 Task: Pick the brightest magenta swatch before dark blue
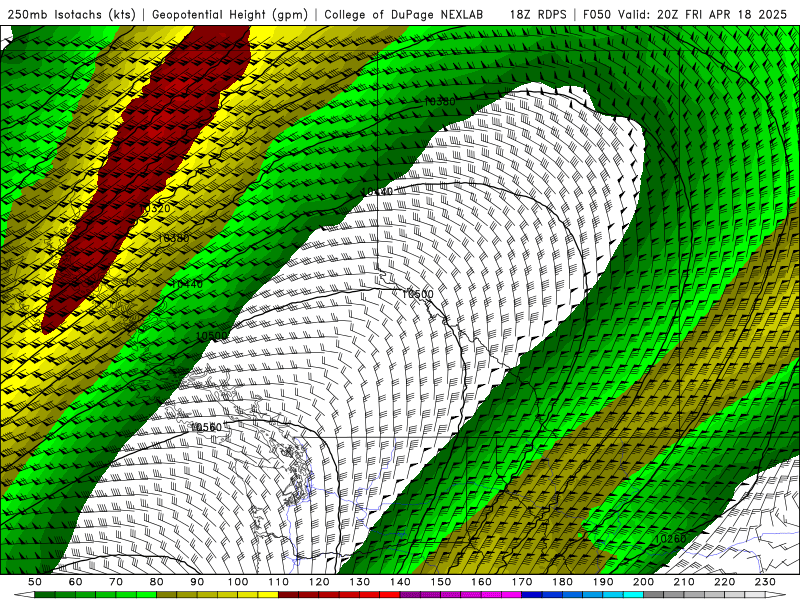pyautogui.click(x=512, y=595)
